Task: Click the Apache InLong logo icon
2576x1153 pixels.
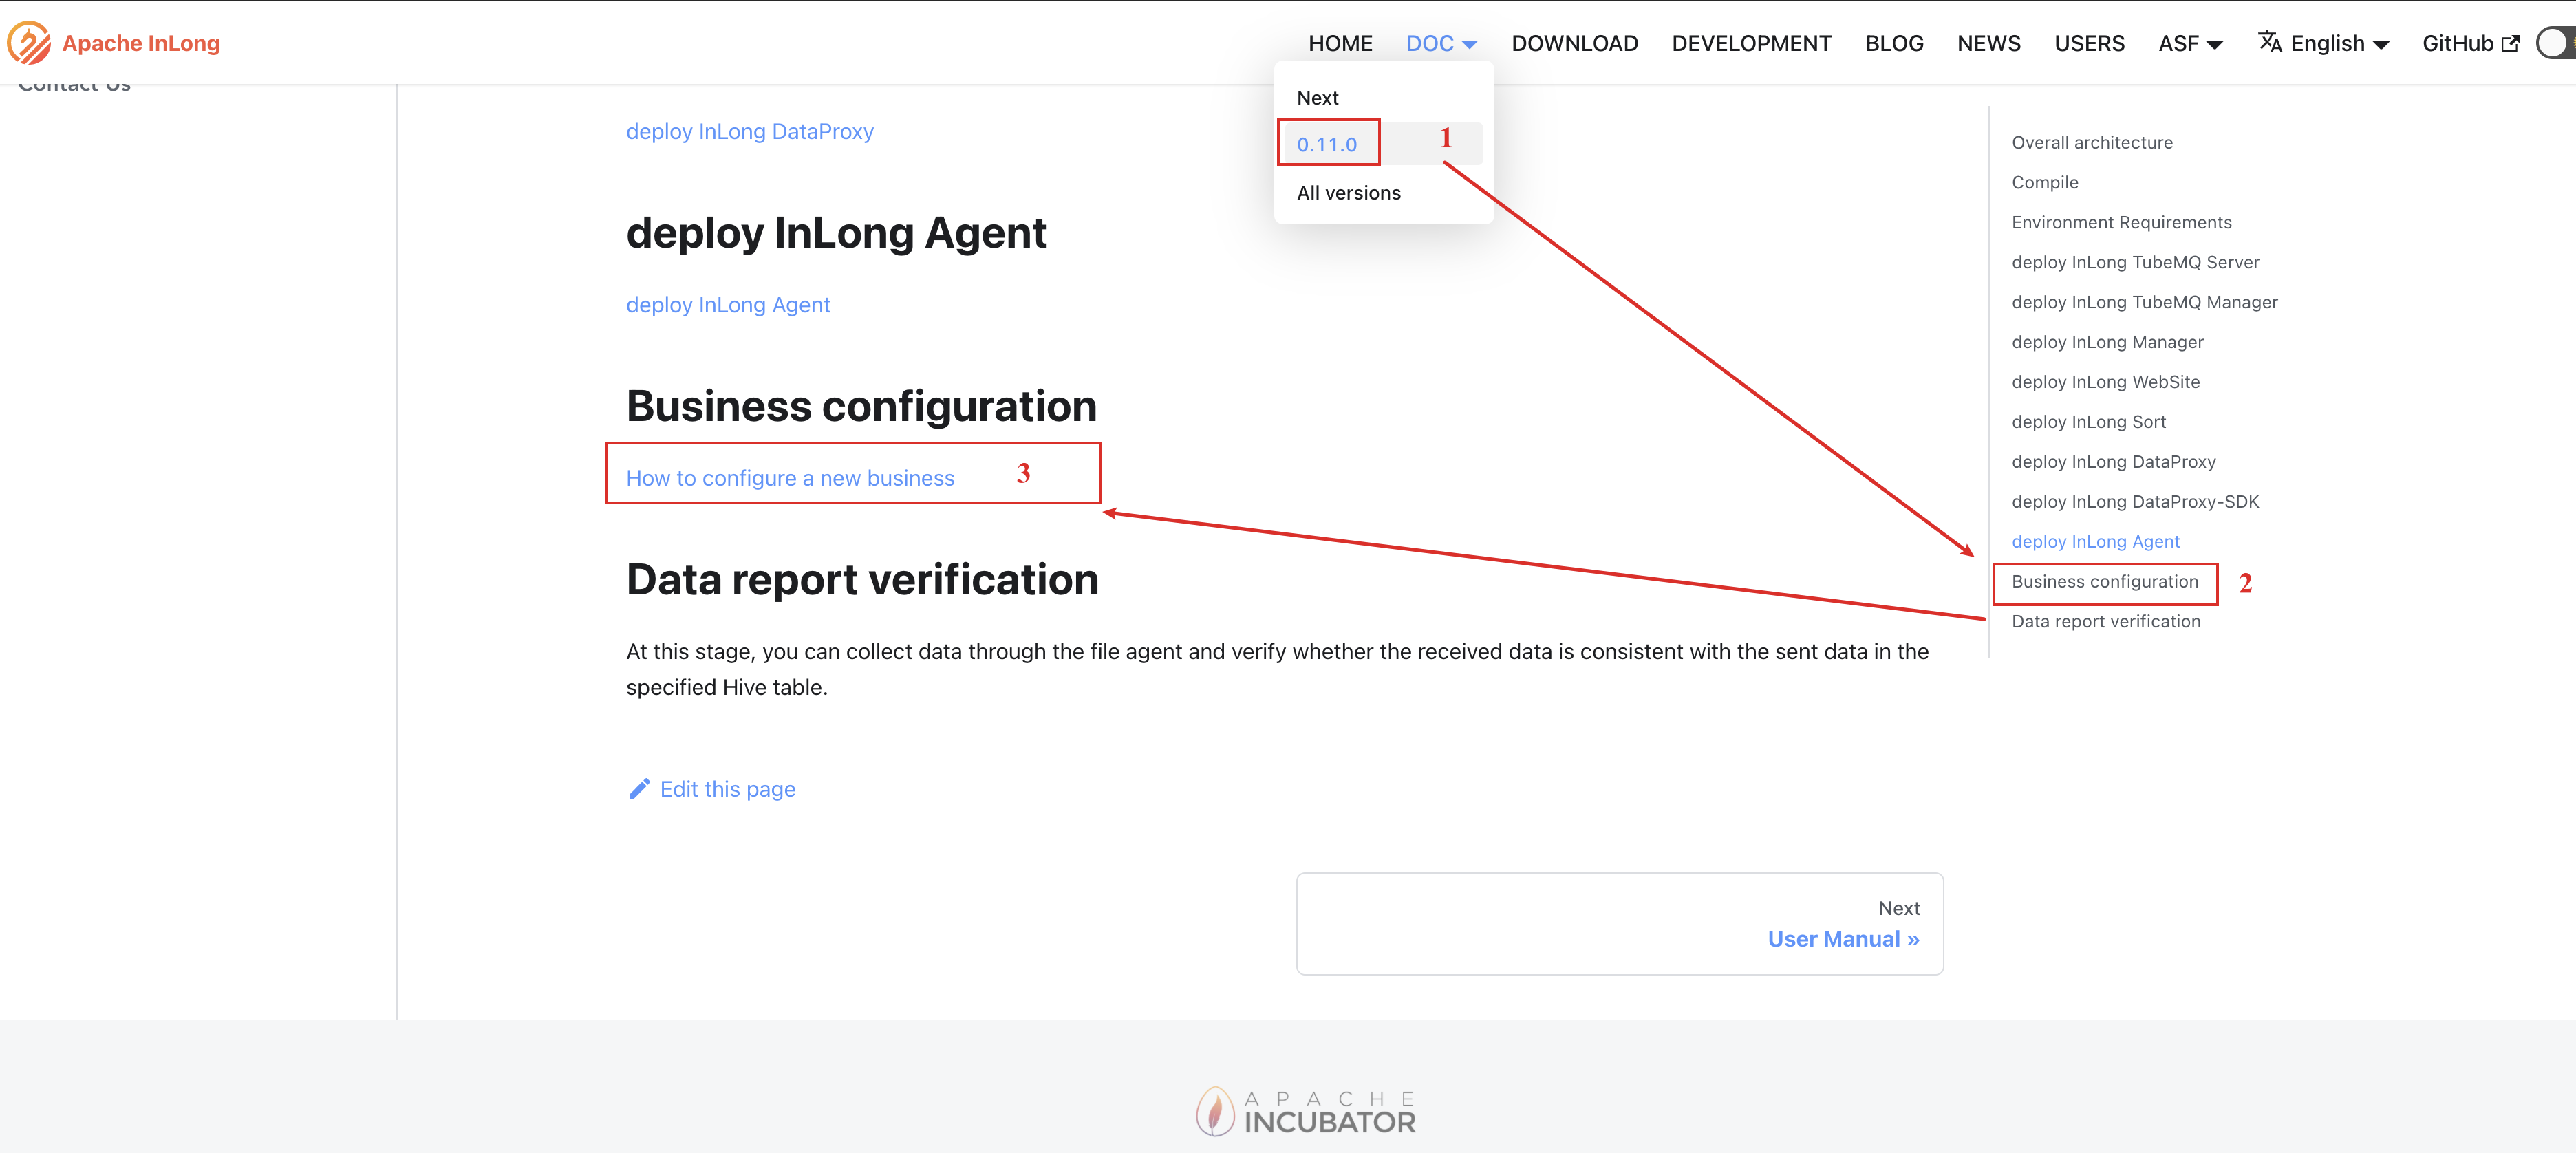Action: [x=29, y=43]
